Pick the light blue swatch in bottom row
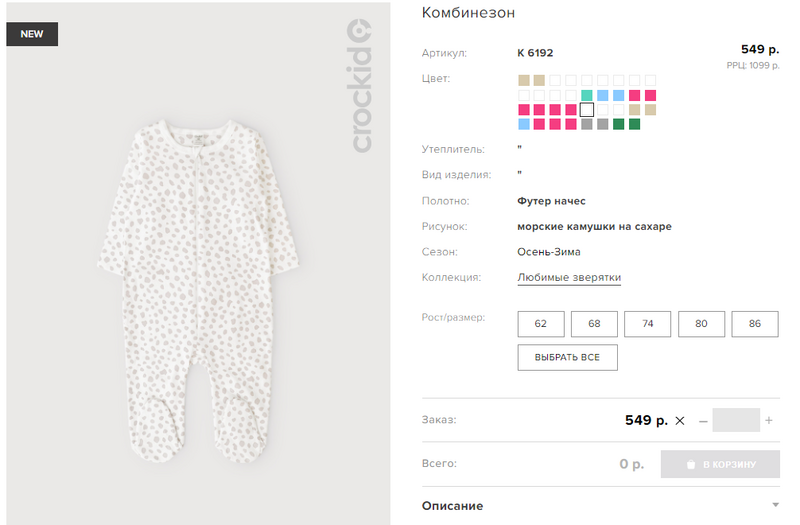800x525 pixels. click(524, 125)
